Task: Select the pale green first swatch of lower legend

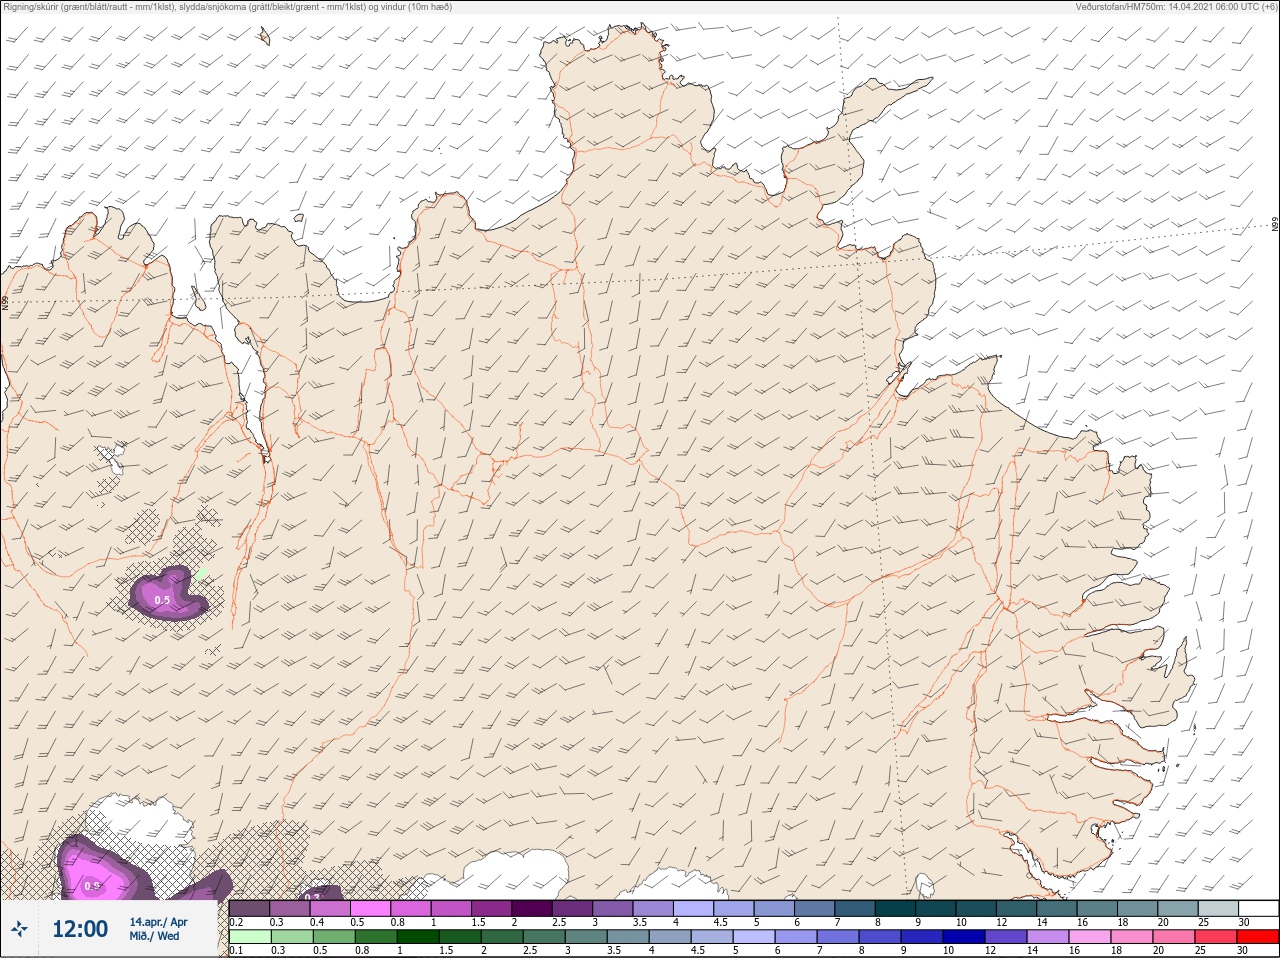Action: coord(249,937)
